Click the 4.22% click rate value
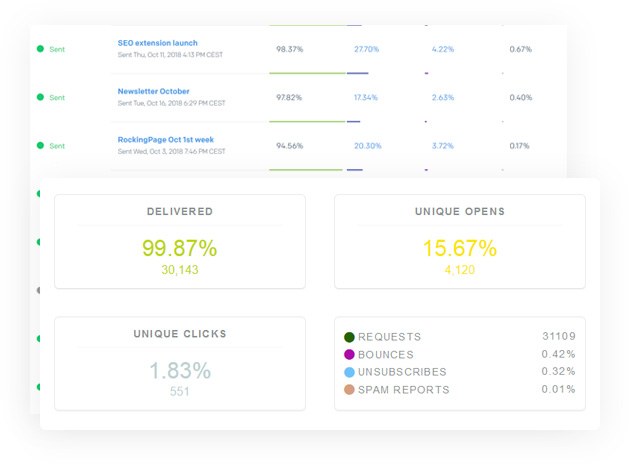Image resolution: width=630 pixels, height=465 pixels. (442, 49)
